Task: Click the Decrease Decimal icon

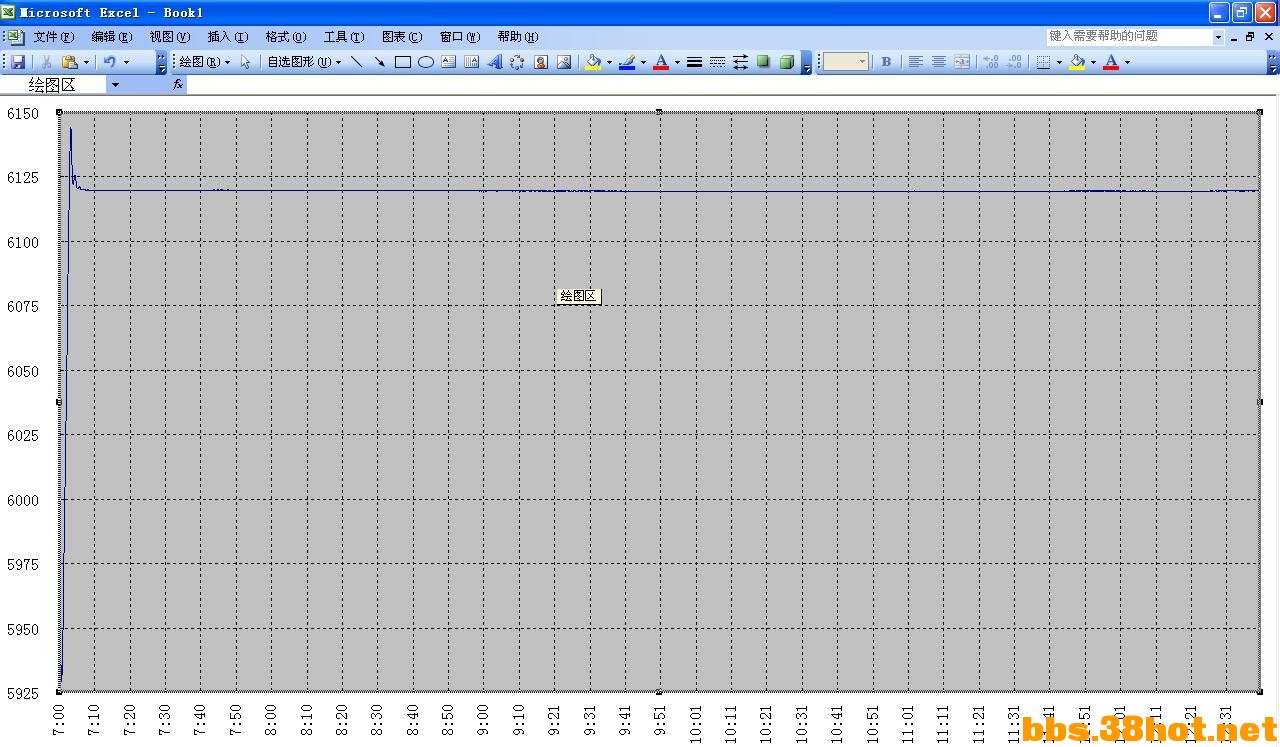Action: point(1014,62)
